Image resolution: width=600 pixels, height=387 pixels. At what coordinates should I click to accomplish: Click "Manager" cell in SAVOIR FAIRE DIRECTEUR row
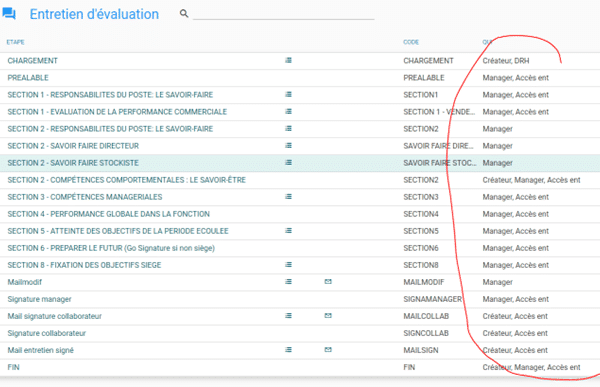pos(497,146)
